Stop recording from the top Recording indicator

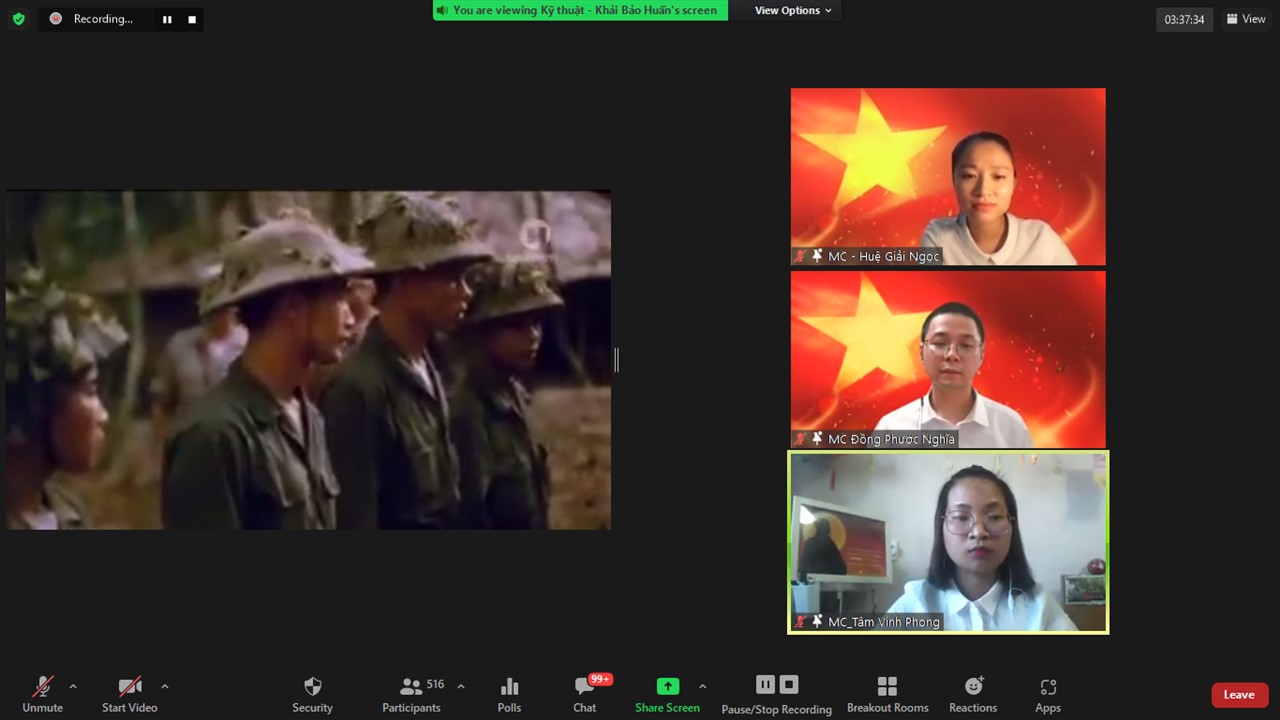click(192, 19)
